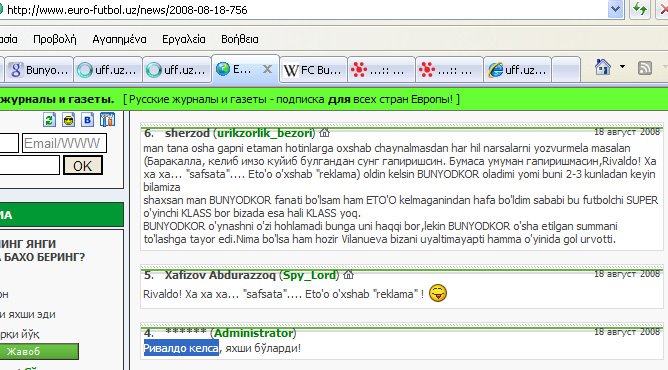Switch to the second red-flower icon tab
Image resolution: width=668 pixels, height=370 pixels.
tap(450, 69)
